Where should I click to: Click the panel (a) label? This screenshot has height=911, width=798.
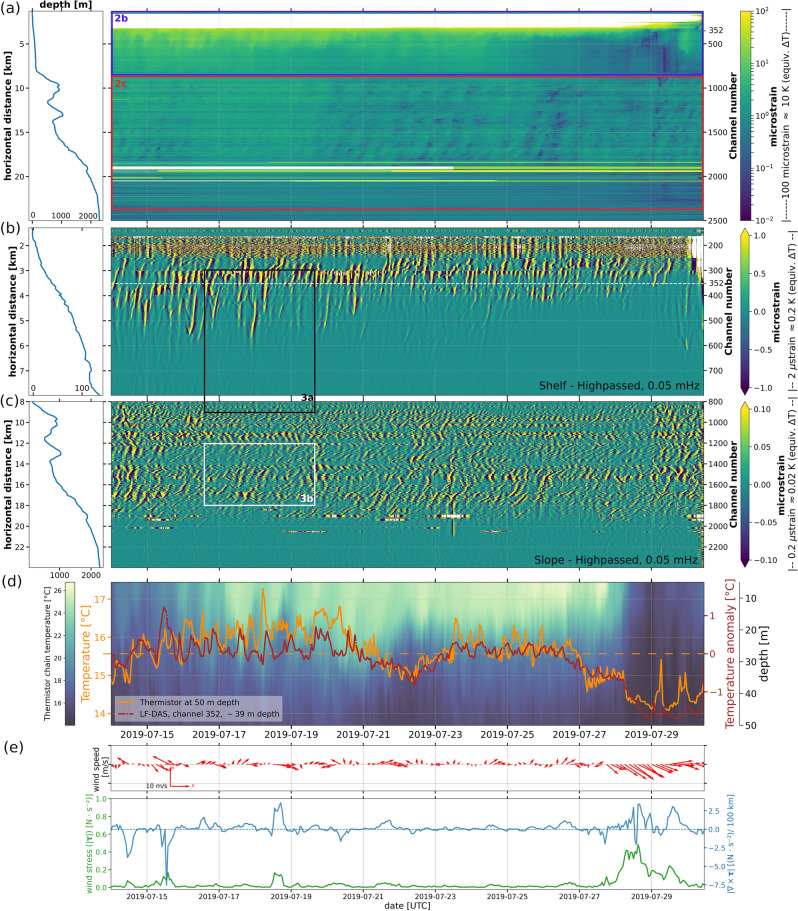click(10, 8)
